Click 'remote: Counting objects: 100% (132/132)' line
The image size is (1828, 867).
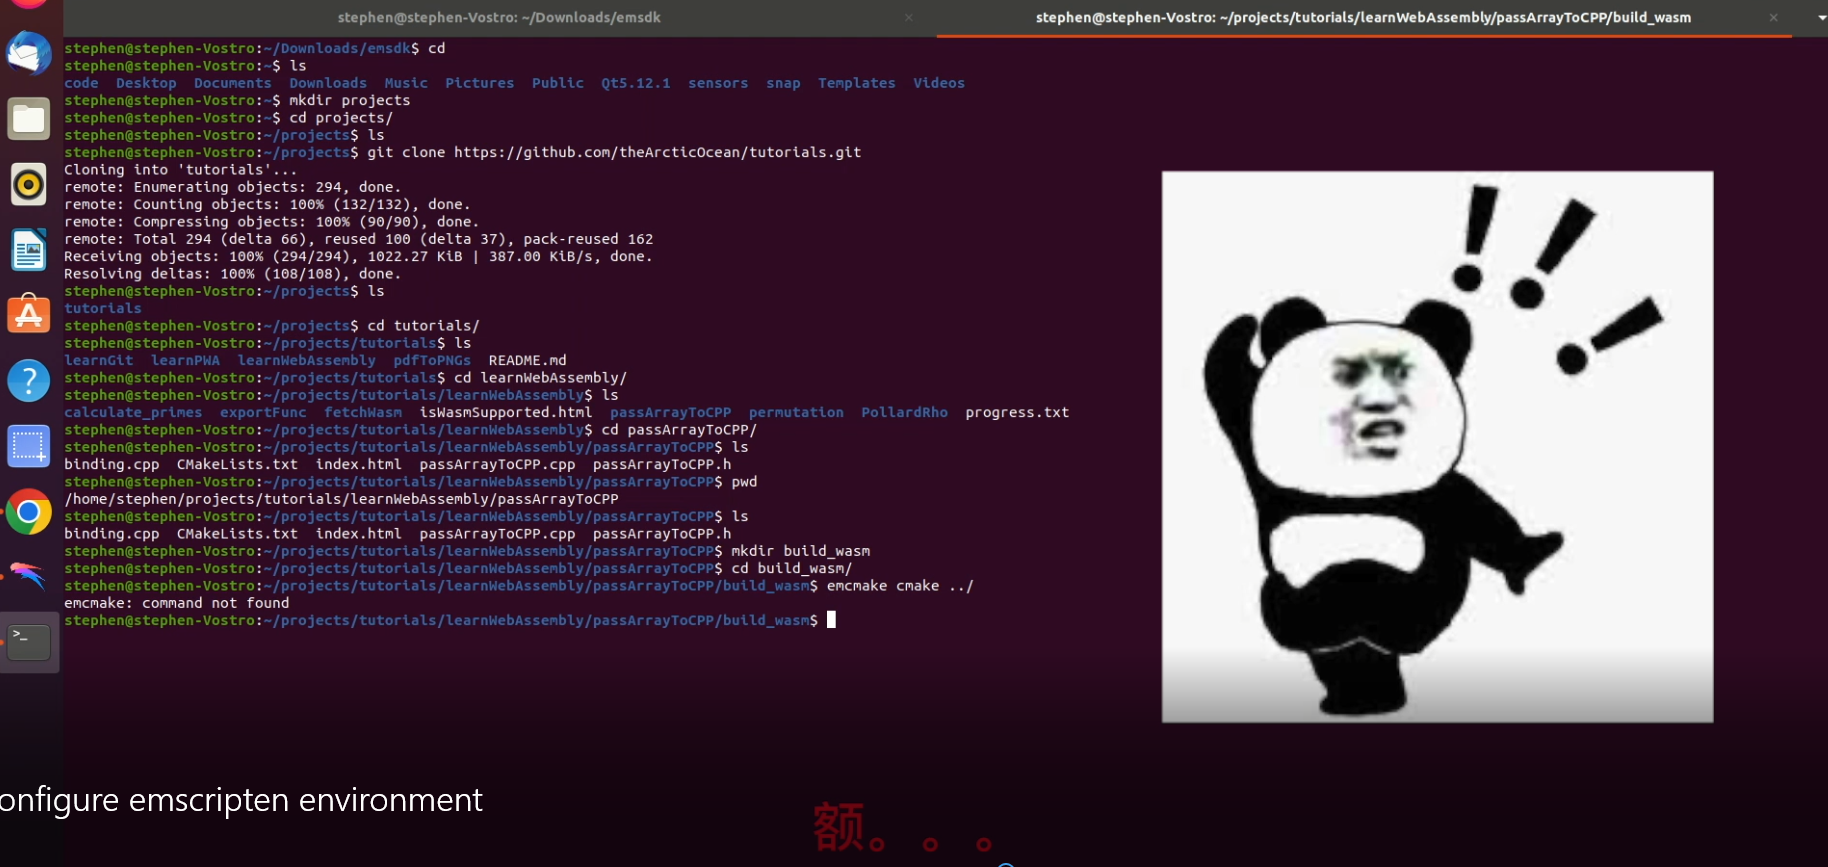coord(267,204)
